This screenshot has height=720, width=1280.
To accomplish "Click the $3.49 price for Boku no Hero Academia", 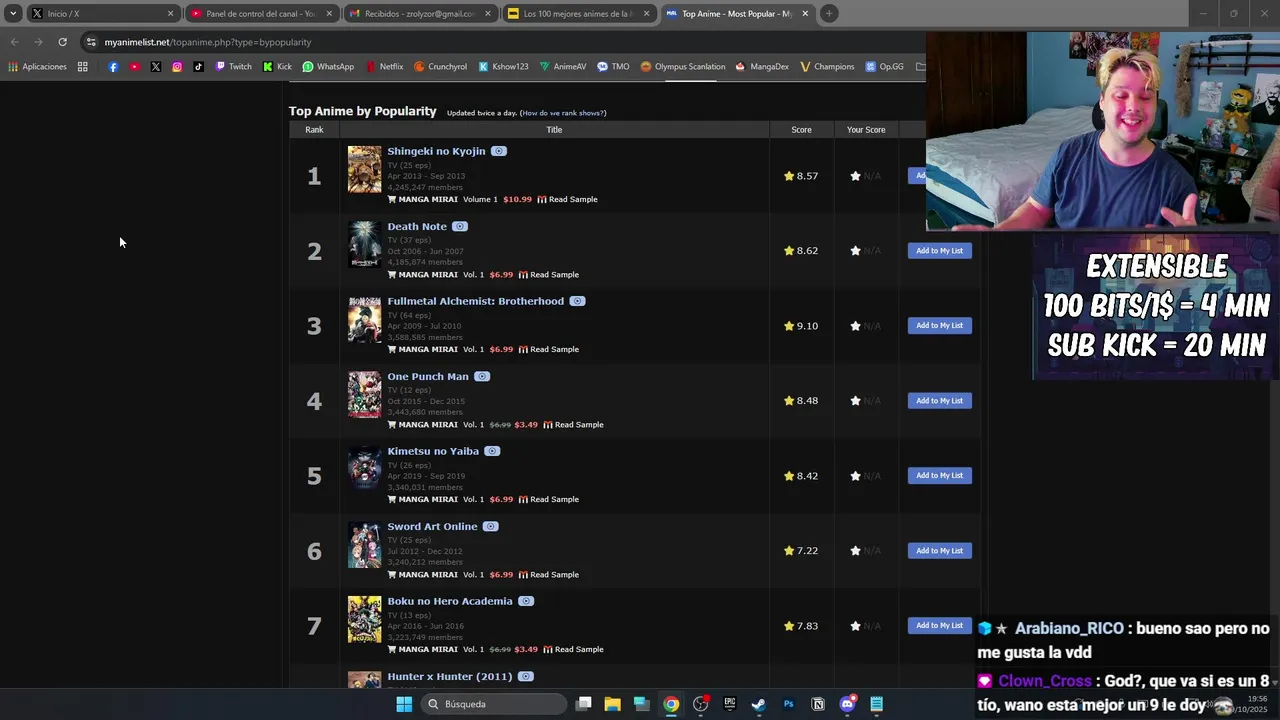I will point(526,649).
